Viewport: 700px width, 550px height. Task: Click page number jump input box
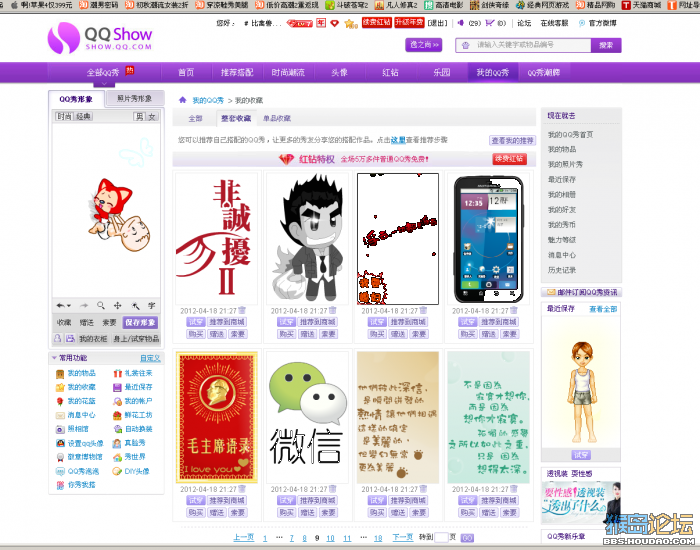tap(441, 538)
